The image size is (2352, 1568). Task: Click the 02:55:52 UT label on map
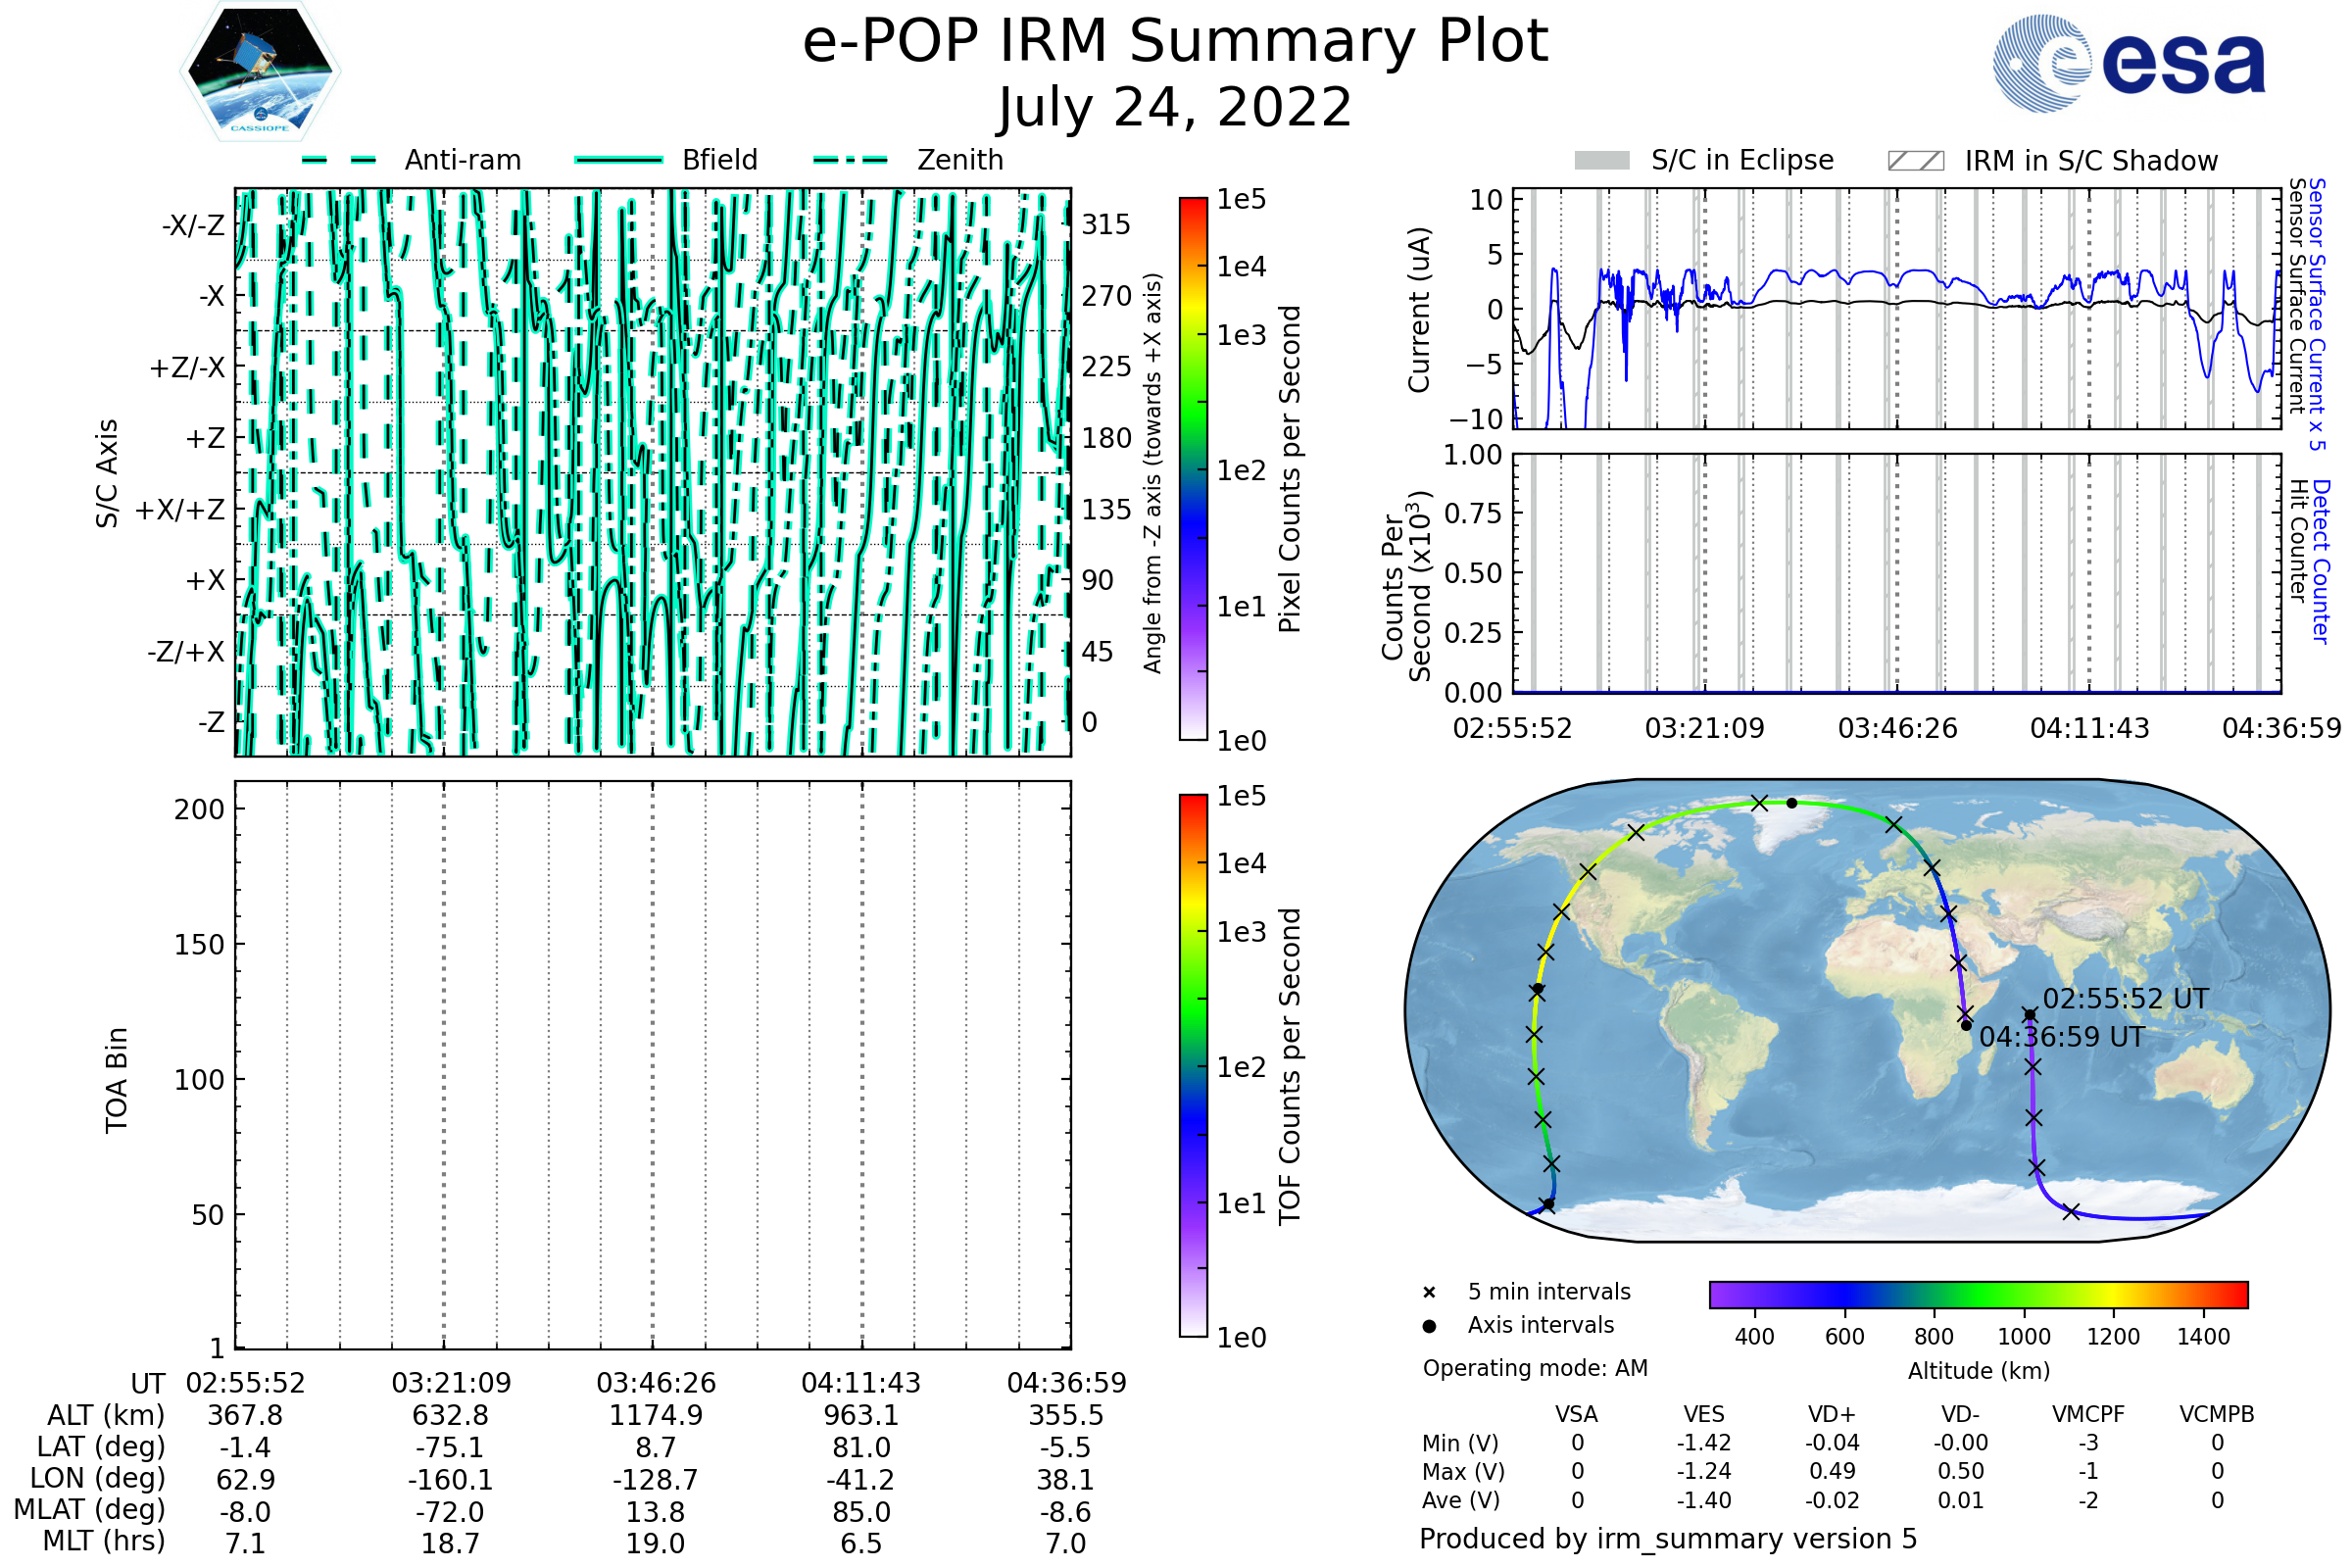[2125, 999]
